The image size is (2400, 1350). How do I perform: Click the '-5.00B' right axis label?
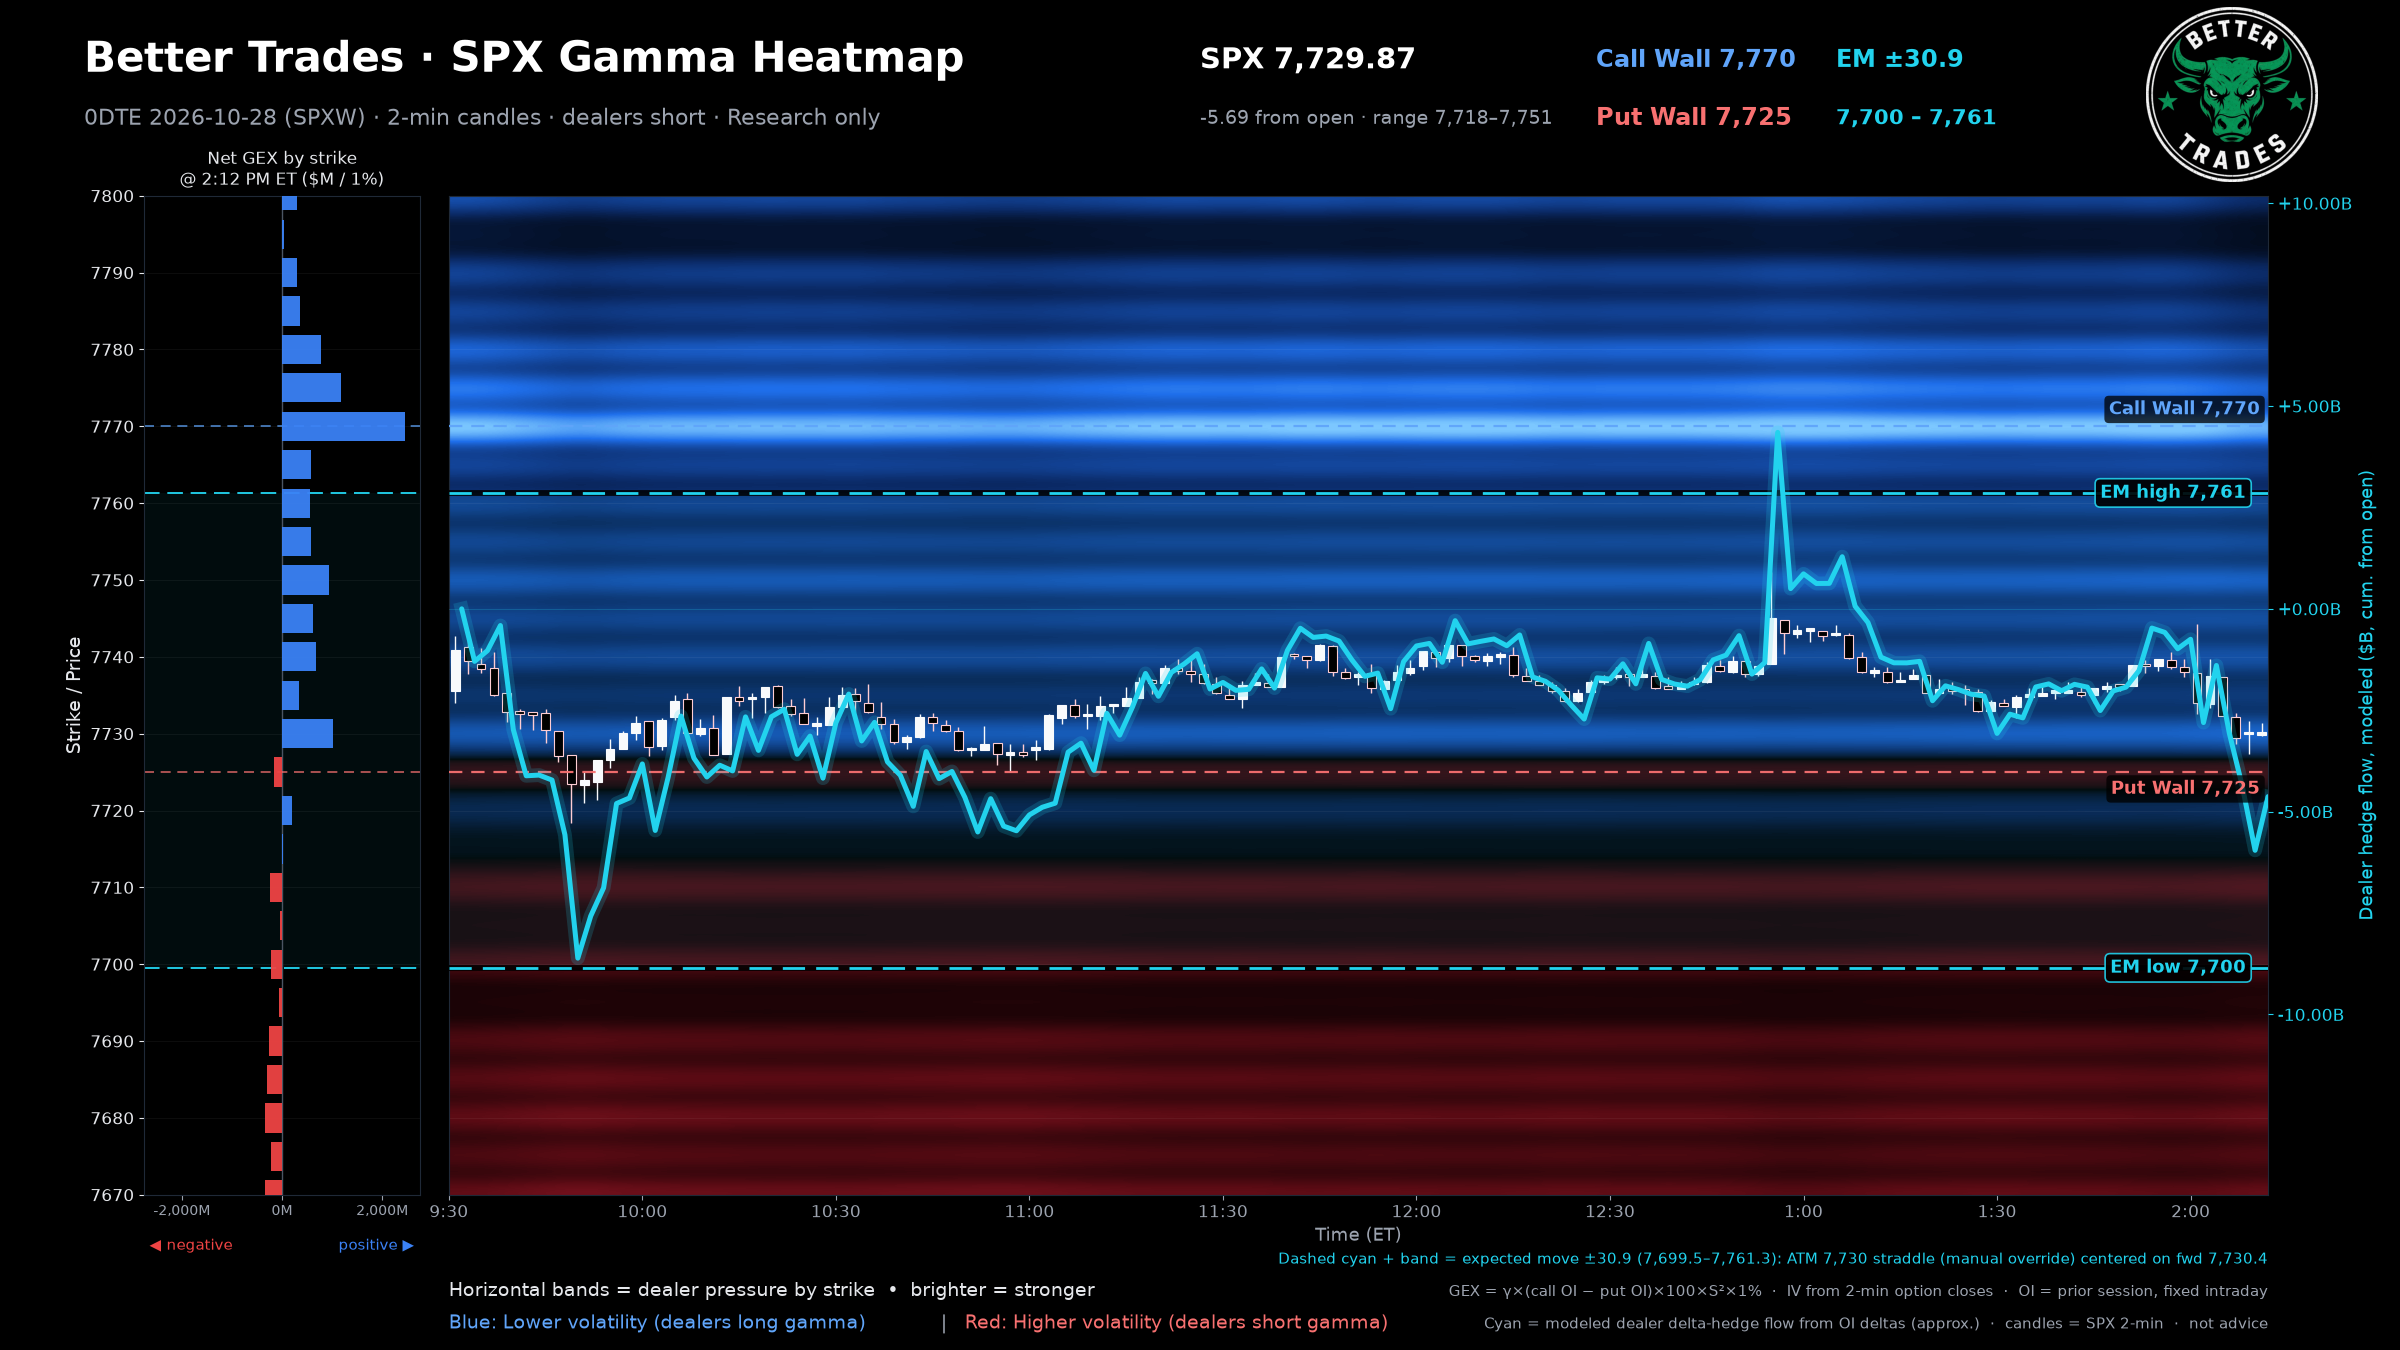click(x=2305, y=813)
